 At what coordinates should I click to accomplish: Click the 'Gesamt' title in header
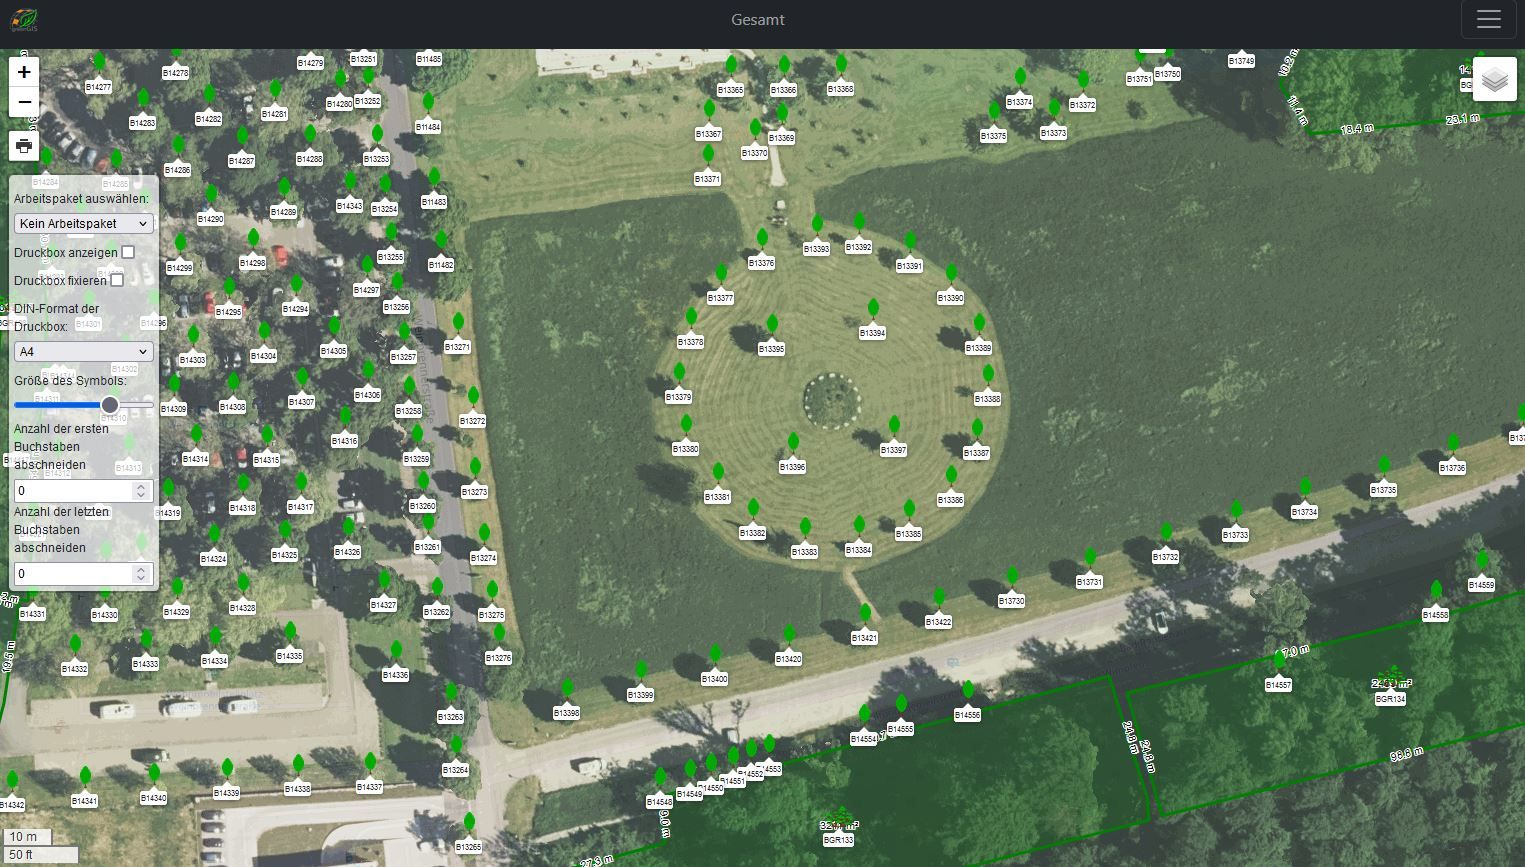point(757,20)
